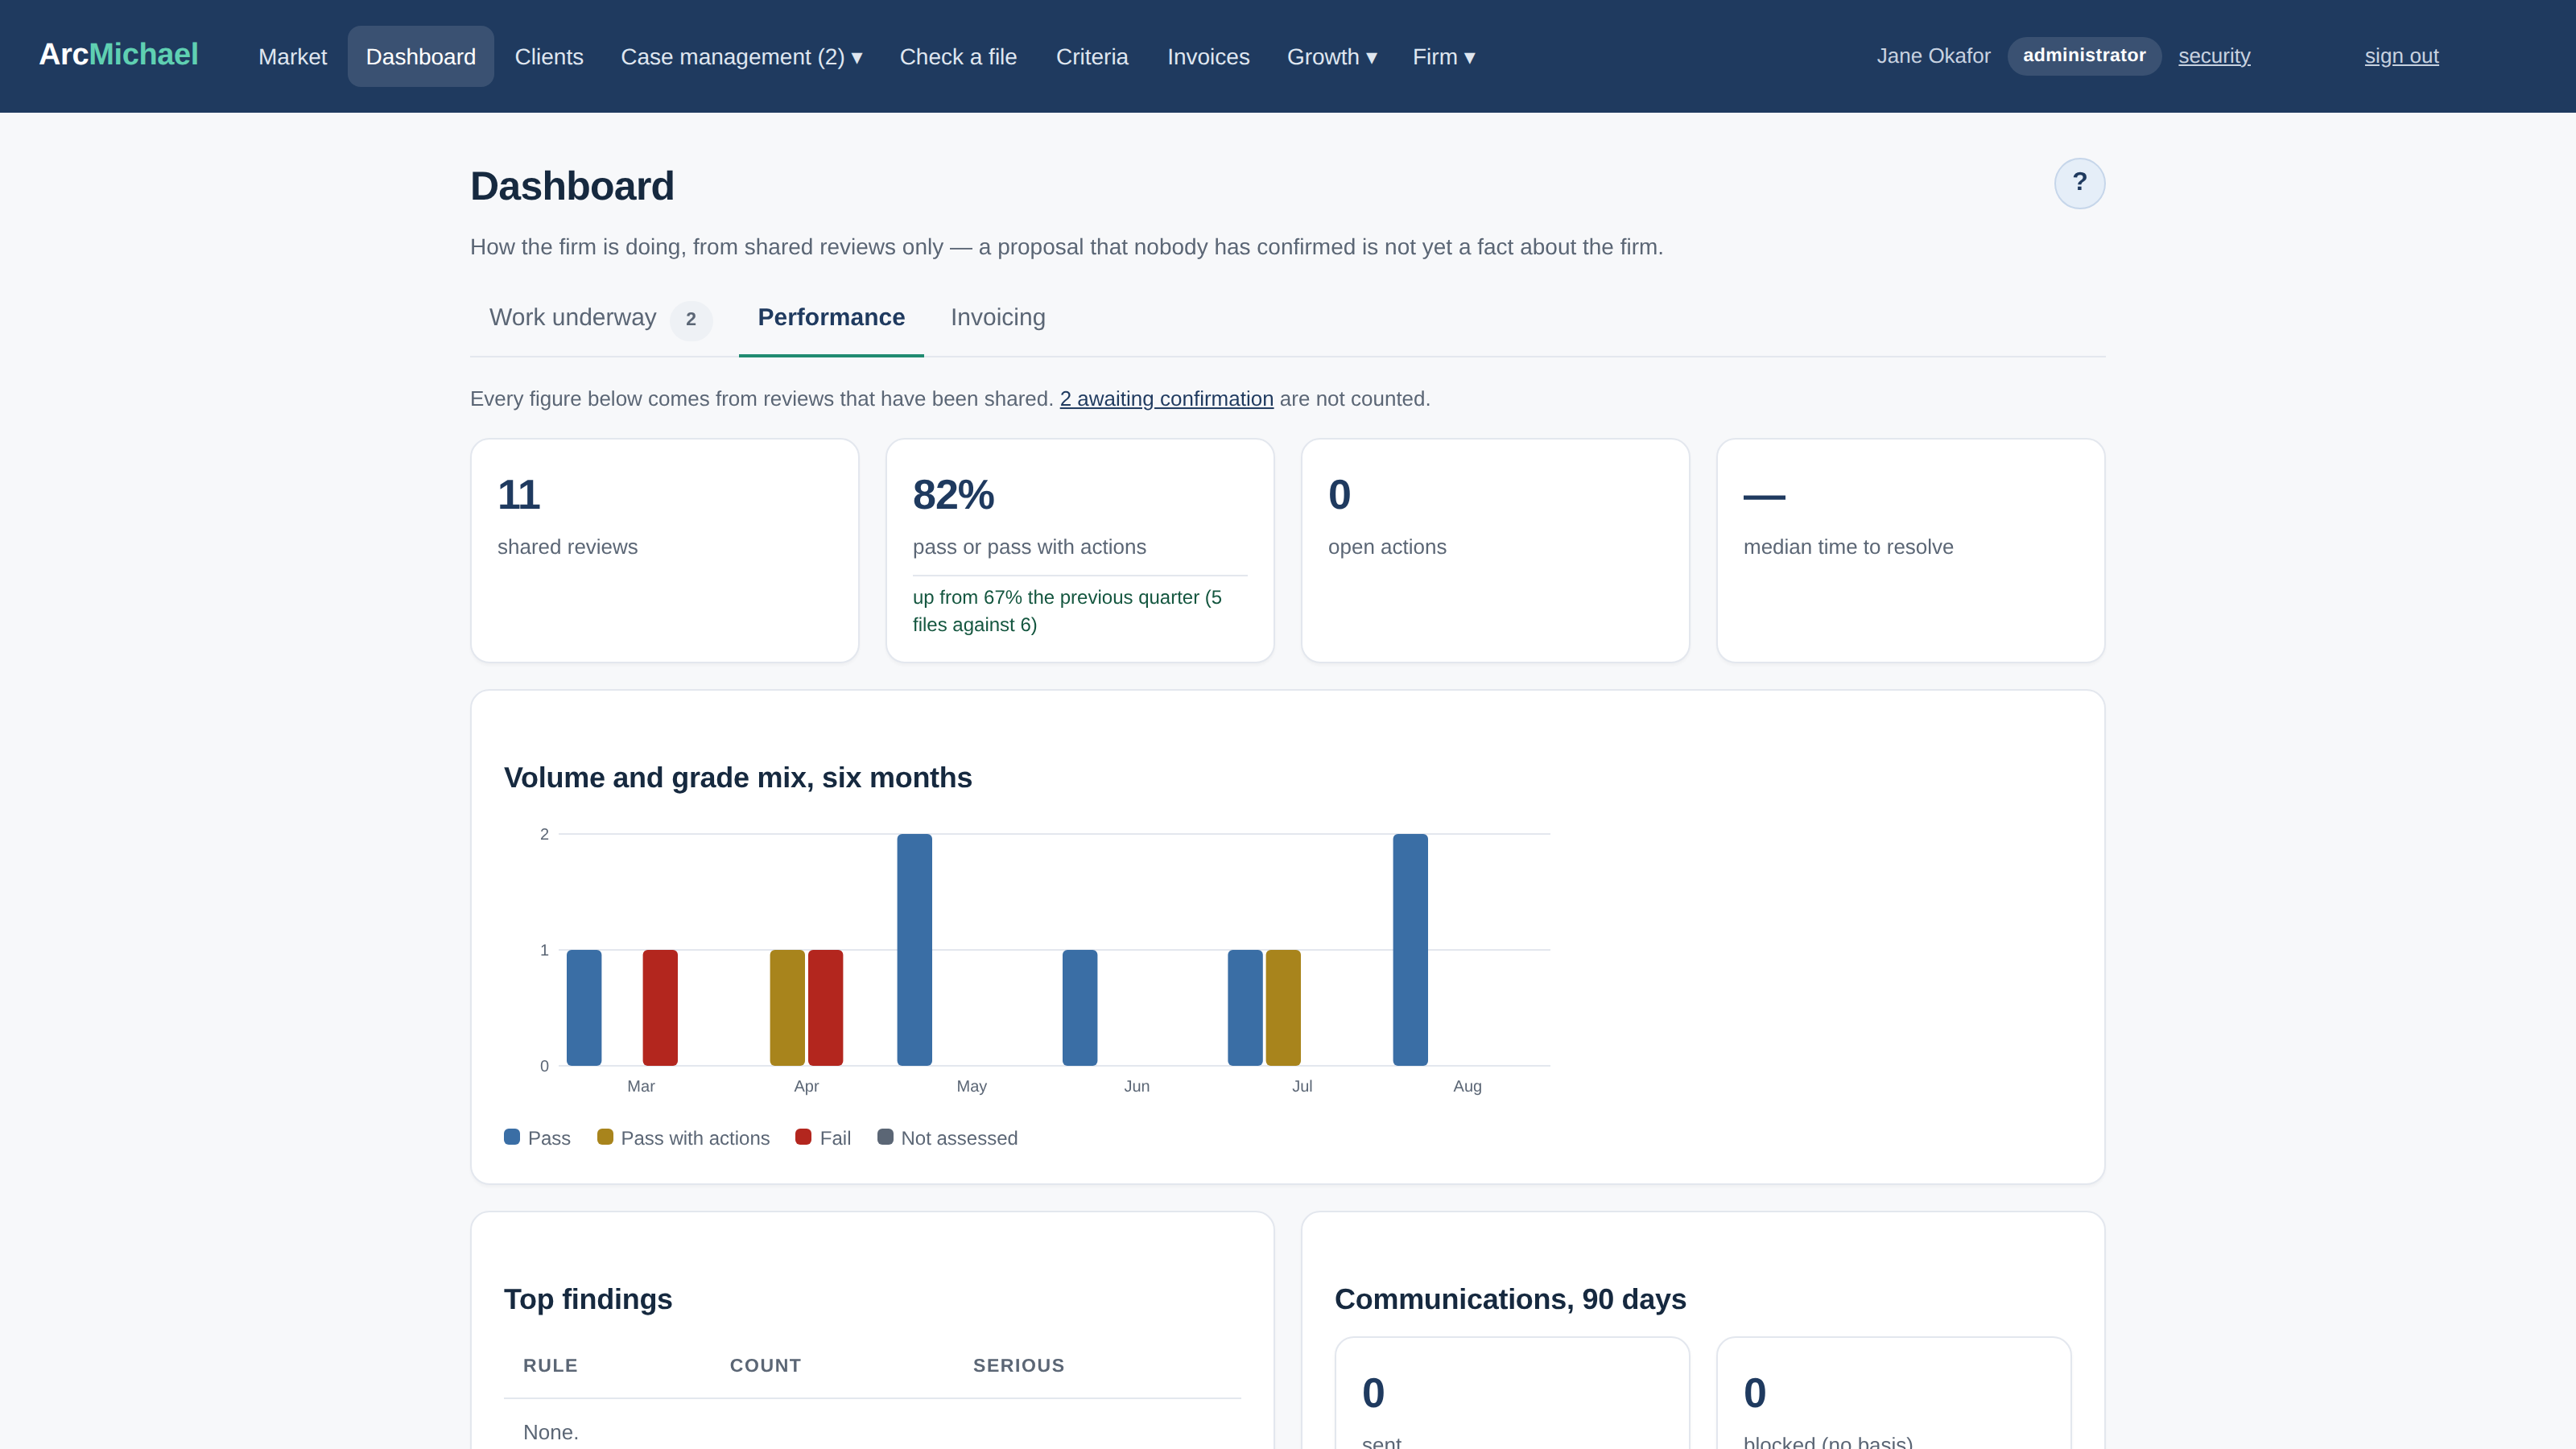Open the Firm dropdown menu
This screenshot has height=1449, width=2576.
coord(1444,57)
